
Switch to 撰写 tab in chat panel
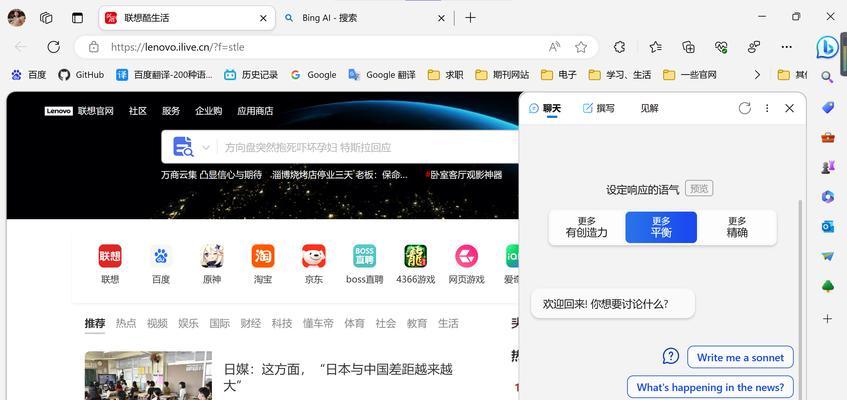[x=599, y=108]
